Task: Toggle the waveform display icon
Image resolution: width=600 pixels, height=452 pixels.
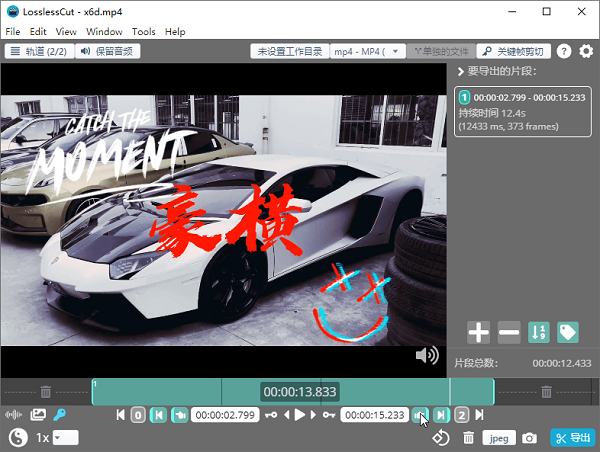Action: point(13,414)
